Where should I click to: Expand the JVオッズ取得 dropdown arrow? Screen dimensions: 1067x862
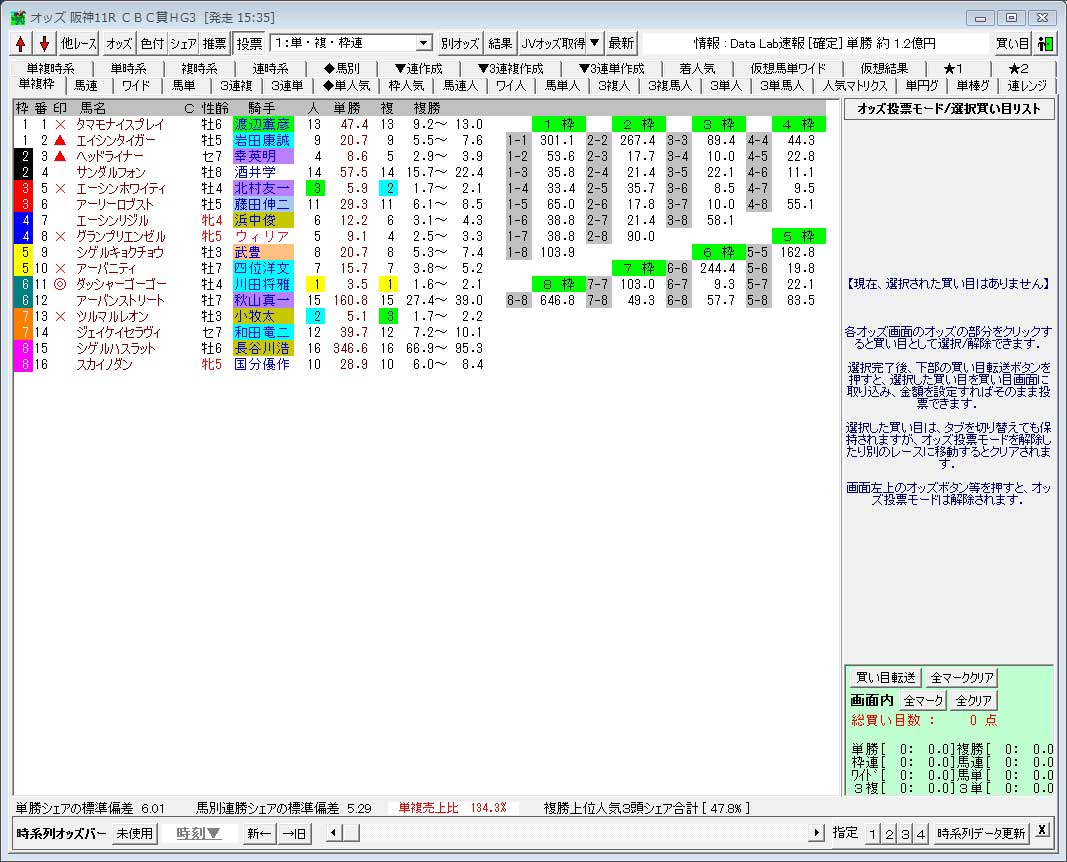click(x=594, y=43)
